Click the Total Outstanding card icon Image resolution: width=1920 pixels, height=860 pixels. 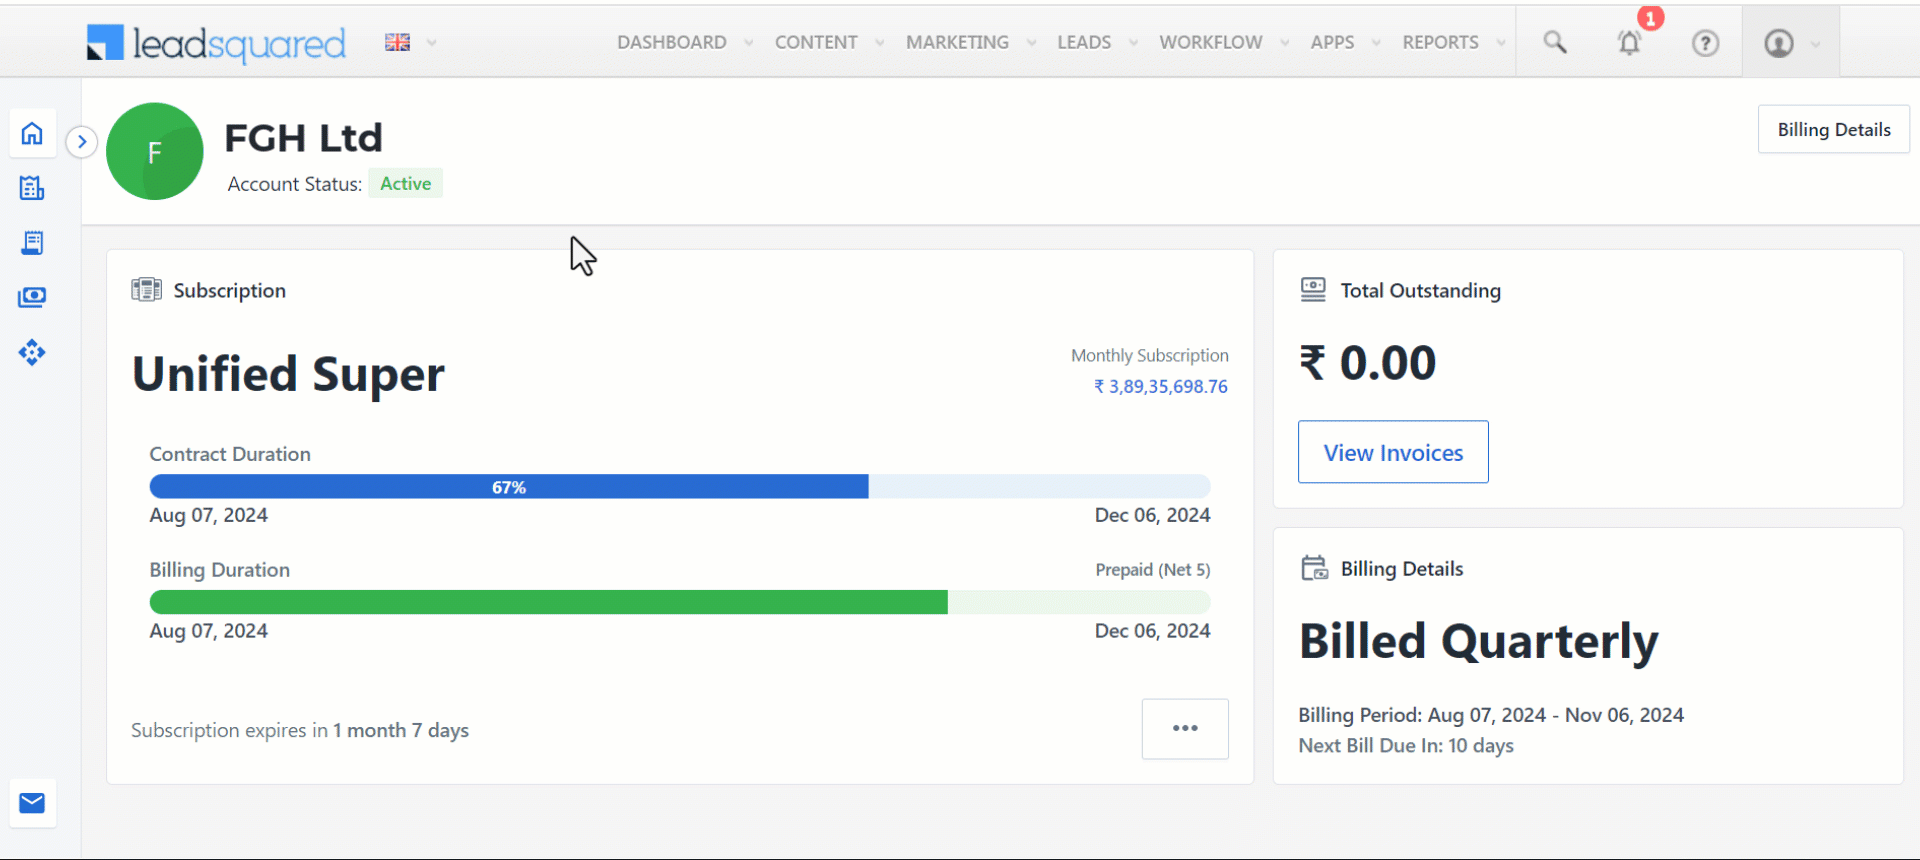coord(1313,290)
